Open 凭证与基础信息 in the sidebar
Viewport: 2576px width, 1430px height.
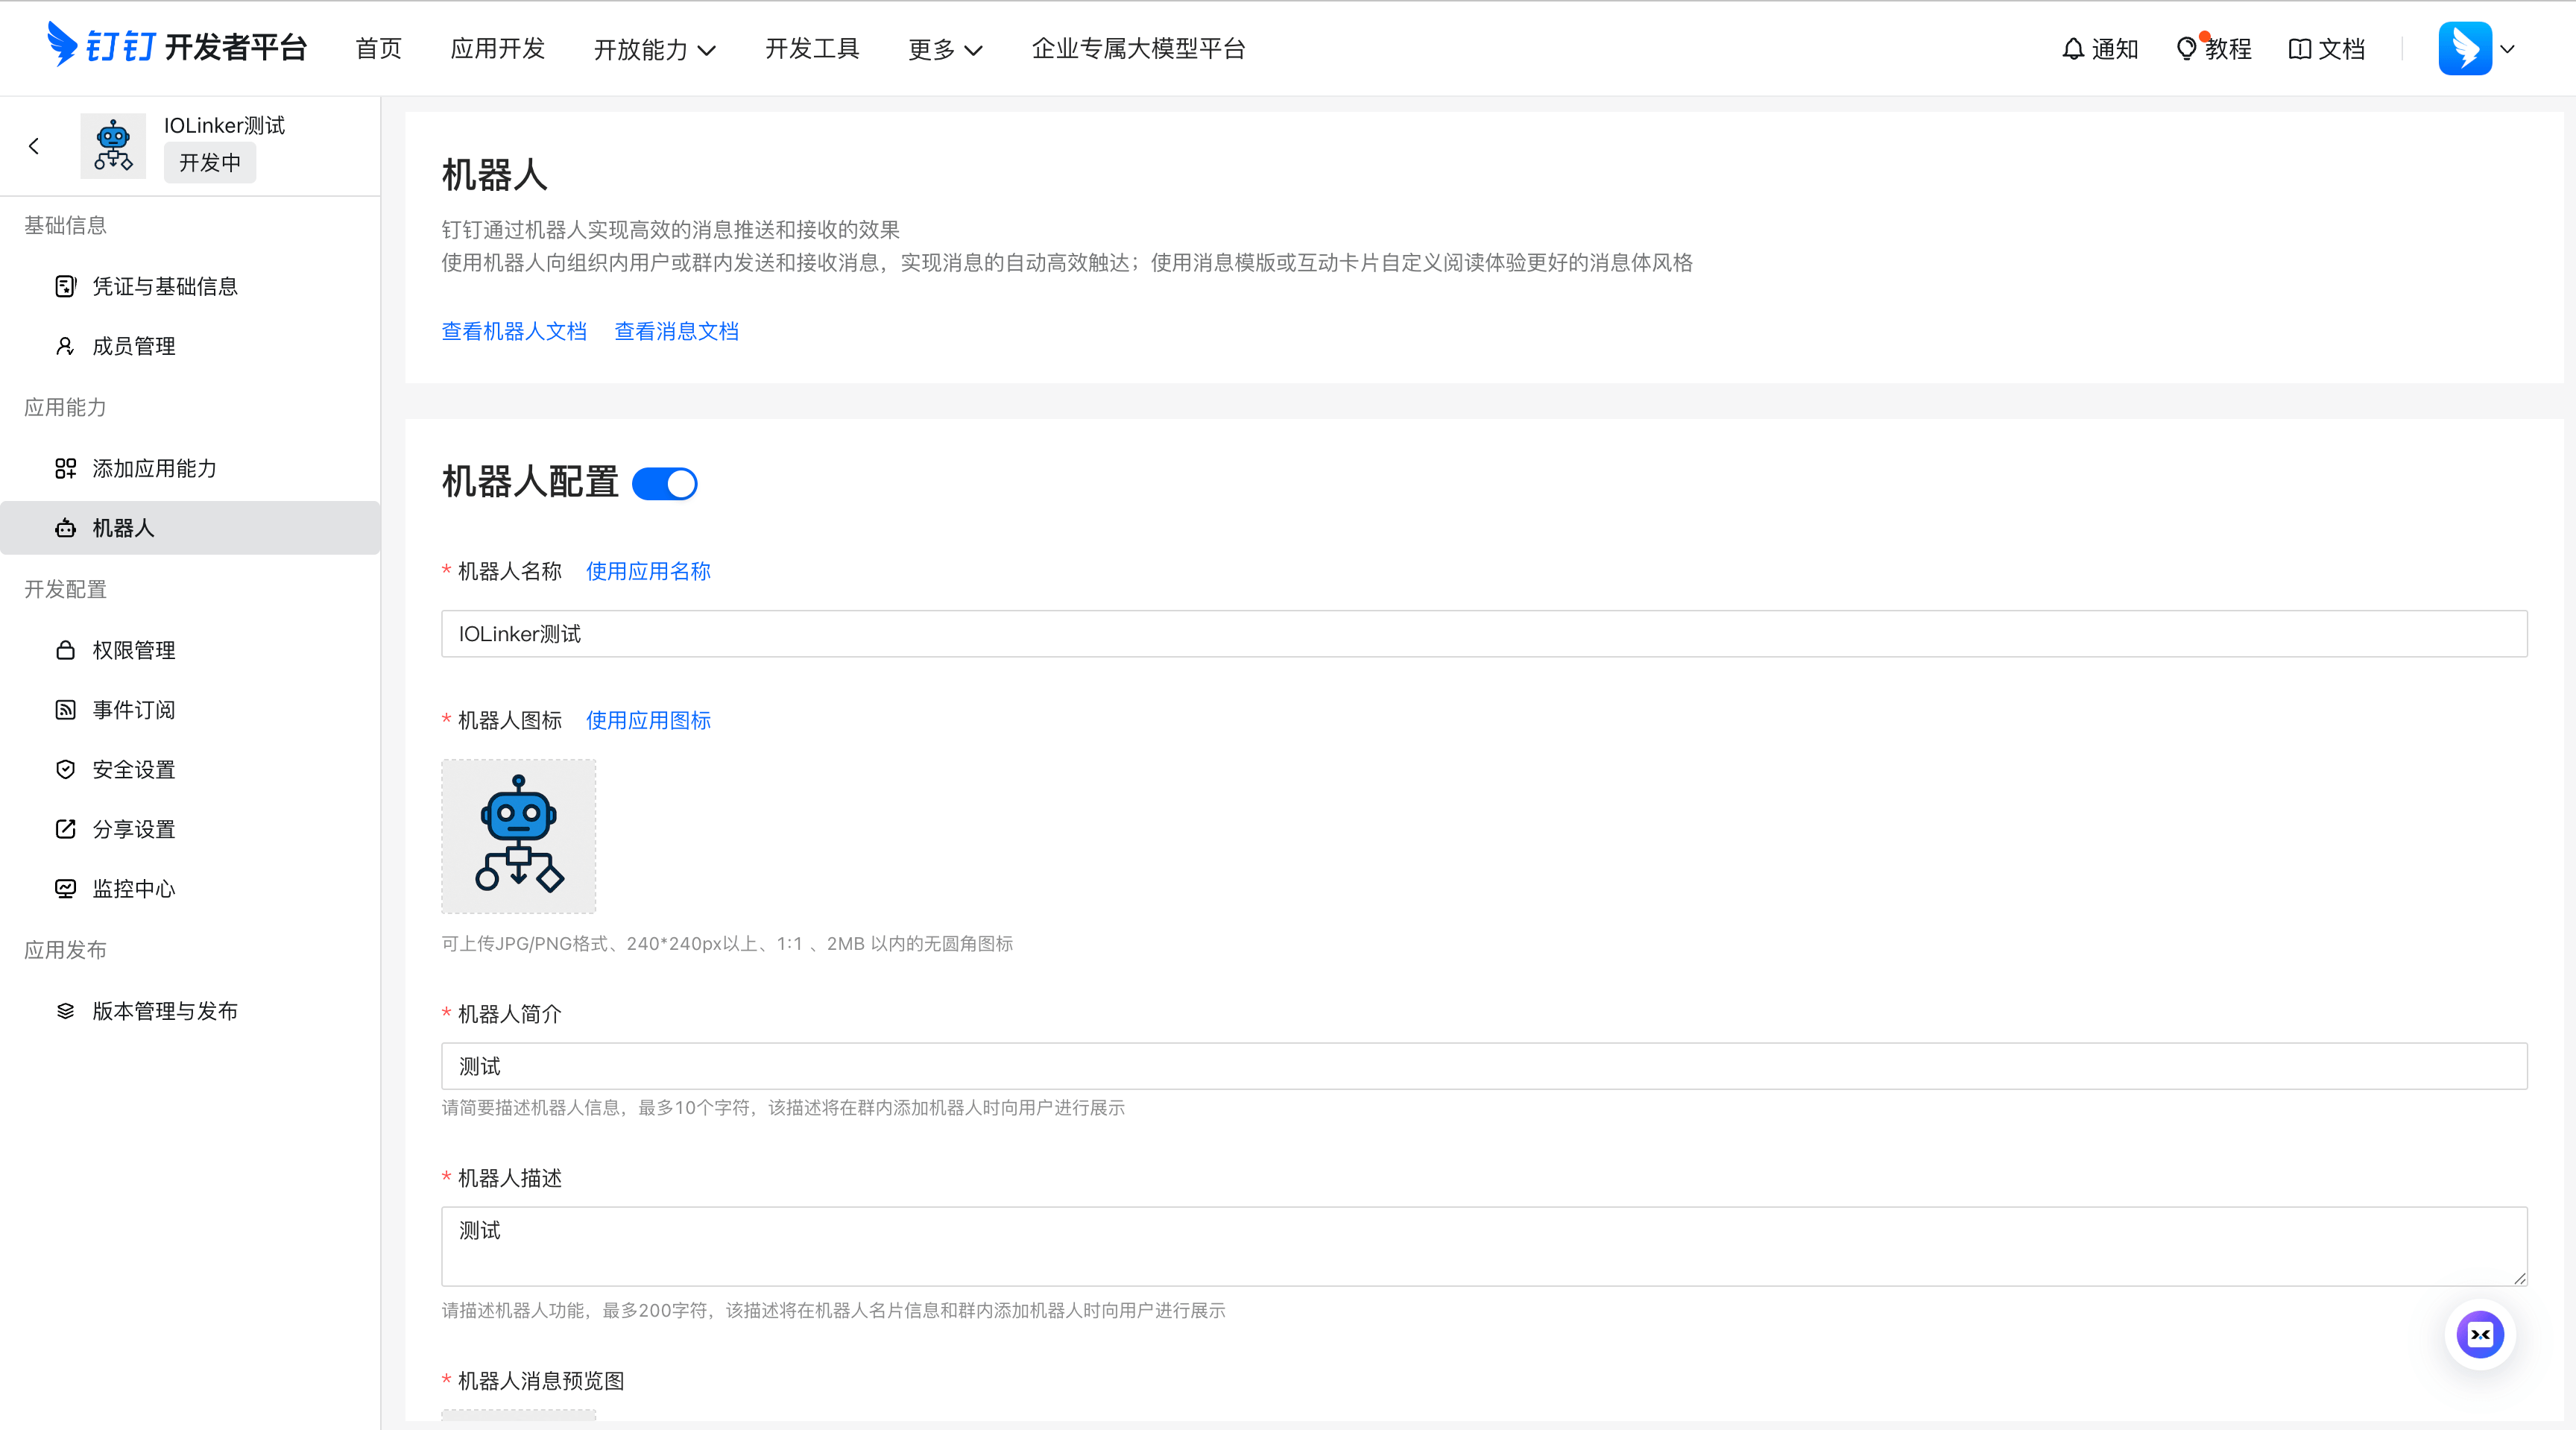coord(164,286)
